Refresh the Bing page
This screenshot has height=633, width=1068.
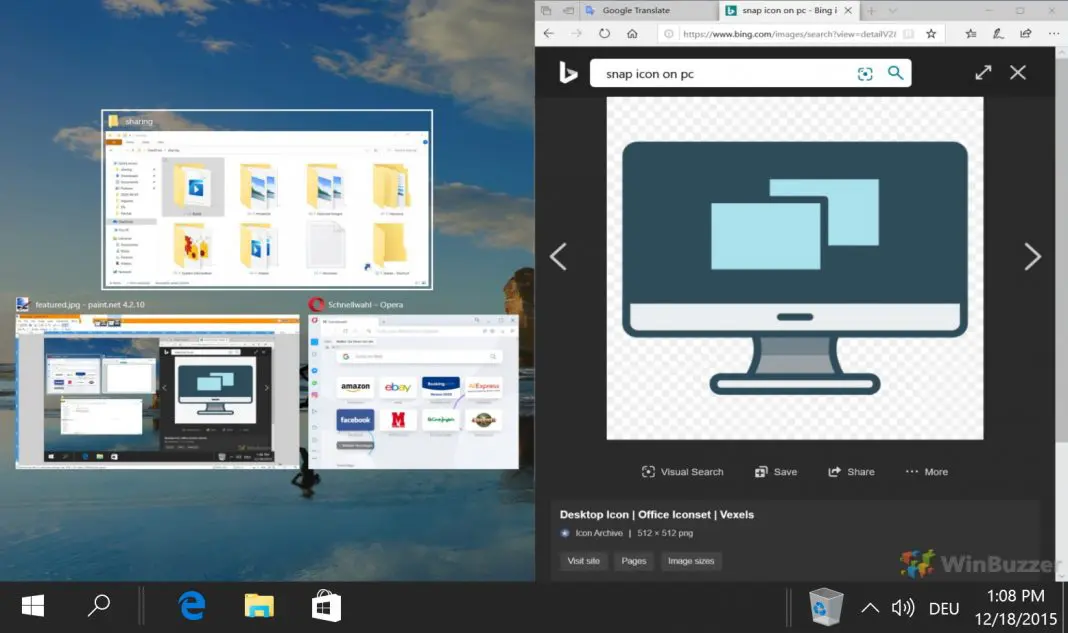pos(604,33)
